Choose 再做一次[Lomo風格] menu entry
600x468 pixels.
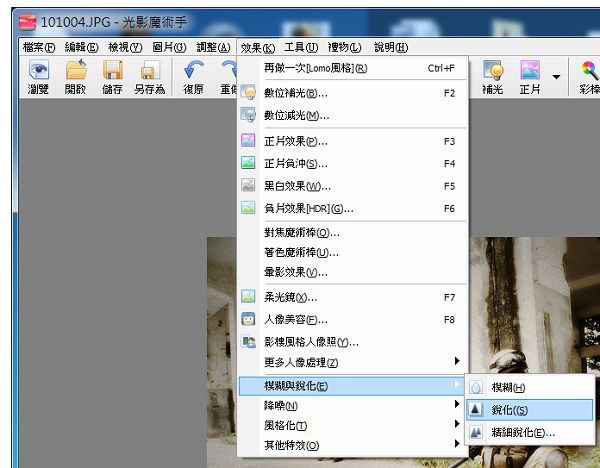353,68
